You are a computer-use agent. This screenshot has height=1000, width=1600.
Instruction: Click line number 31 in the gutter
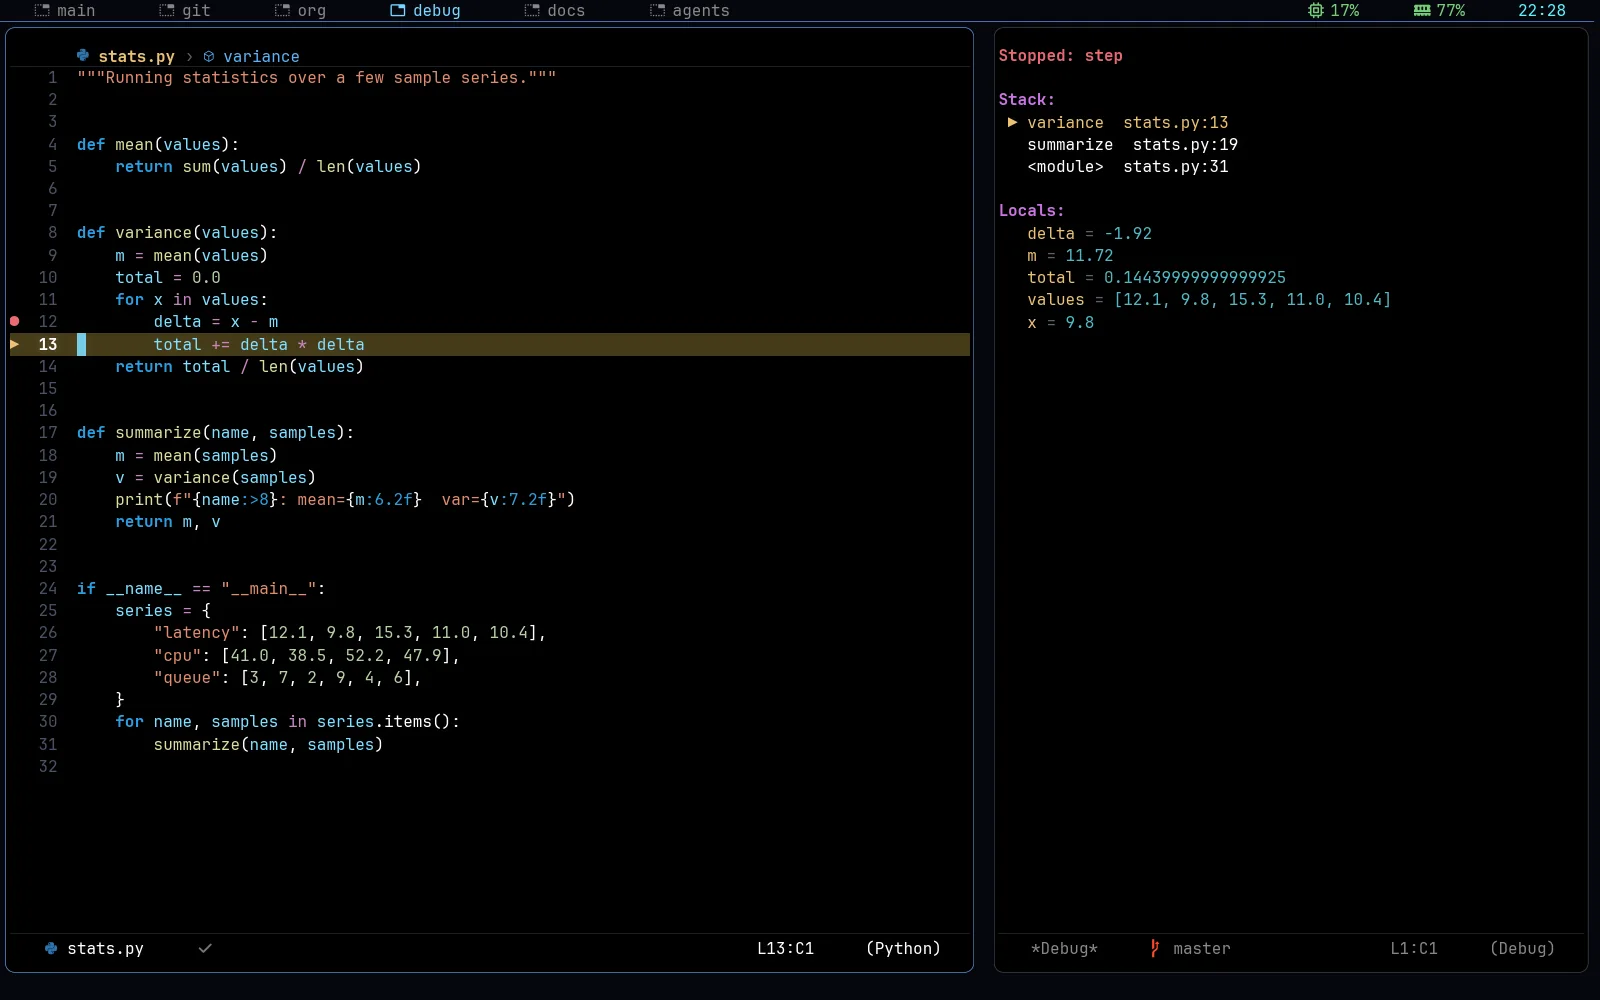[x=48, y=744]
